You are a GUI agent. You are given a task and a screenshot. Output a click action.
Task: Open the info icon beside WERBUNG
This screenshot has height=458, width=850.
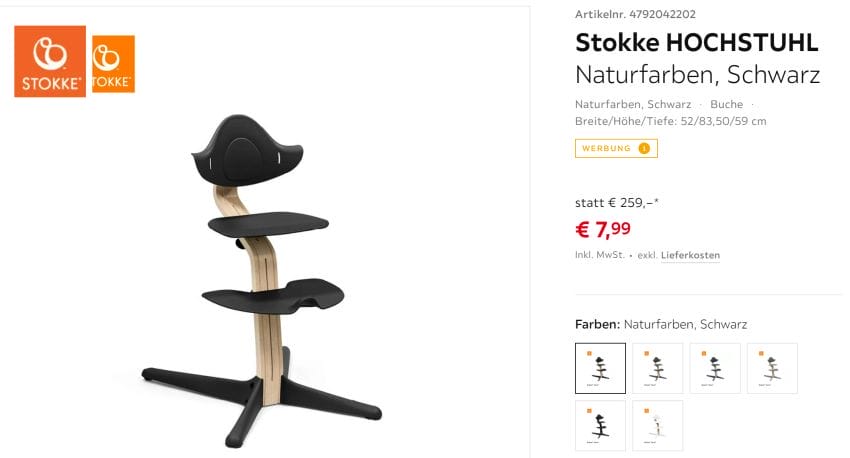tap(644, 148)
